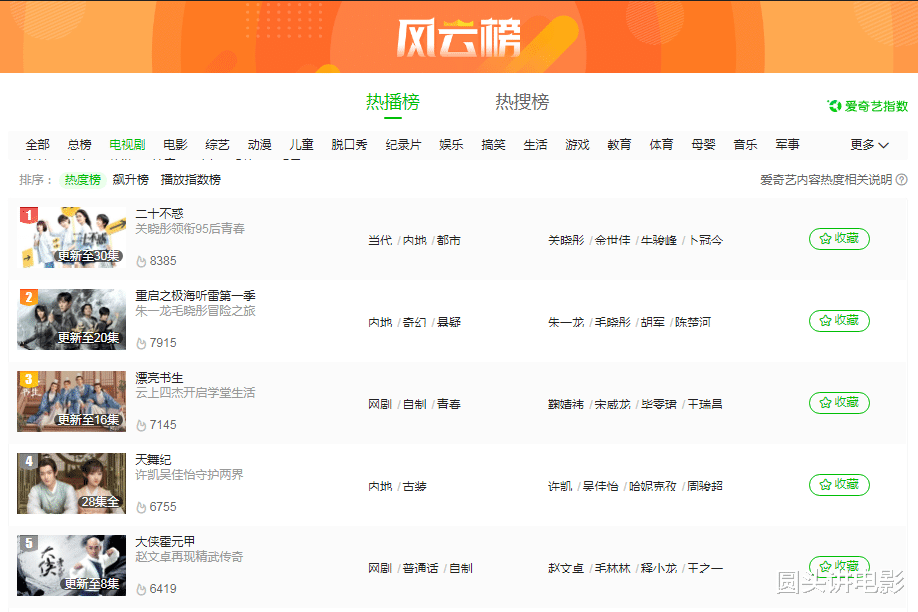Select the 电影 category tab
This screenshot has height=612, width=918.
[x=175, y=144]
